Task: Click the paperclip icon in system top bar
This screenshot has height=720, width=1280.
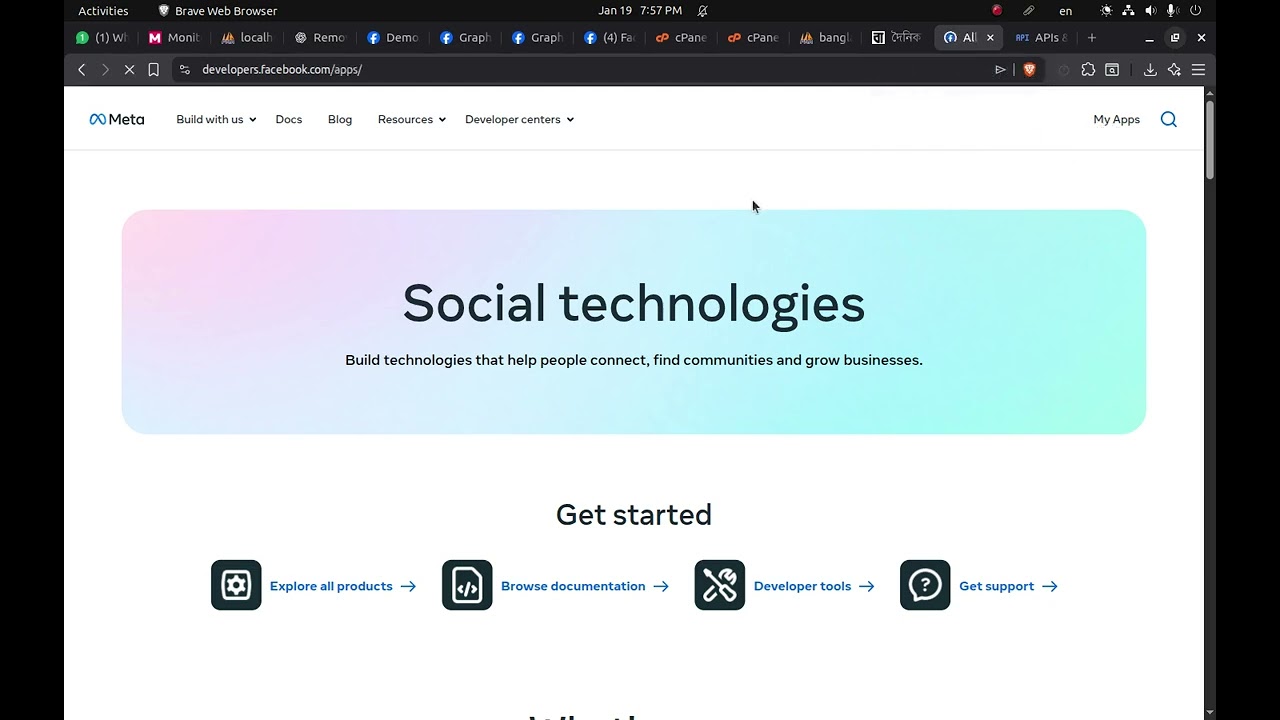Action: pyautogui.click(x=1028, y=10)
